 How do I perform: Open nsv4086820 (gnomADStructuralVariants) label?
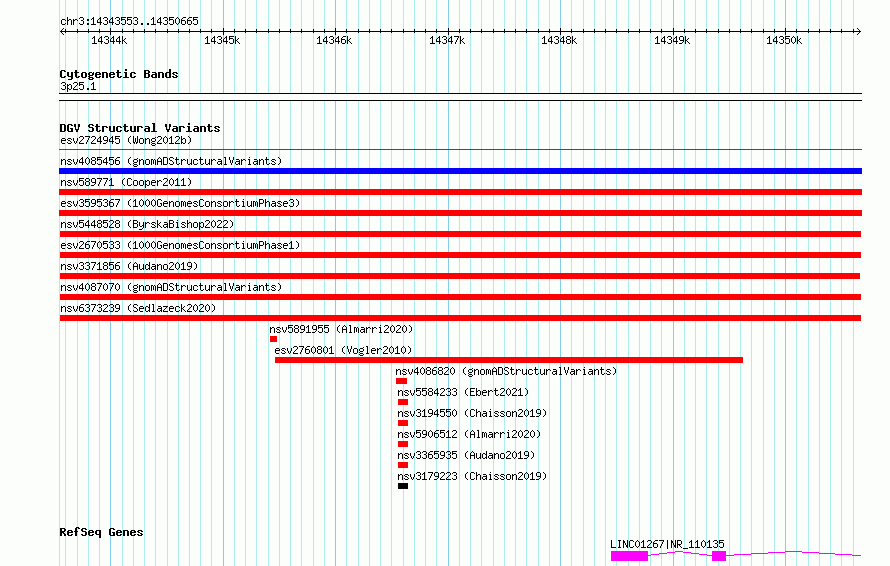(x=506, y=371)
